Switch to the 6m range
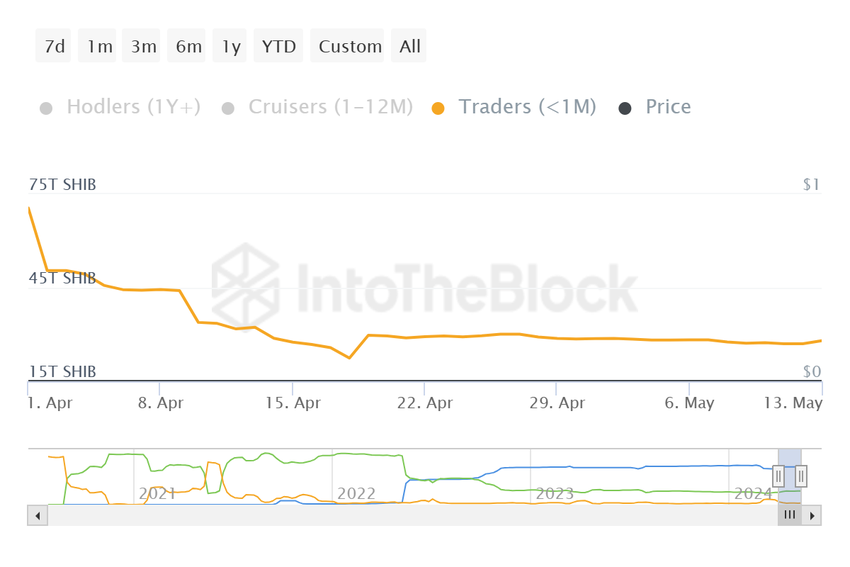The height and width of the screenshot is (567, 850). pos(188,47)
